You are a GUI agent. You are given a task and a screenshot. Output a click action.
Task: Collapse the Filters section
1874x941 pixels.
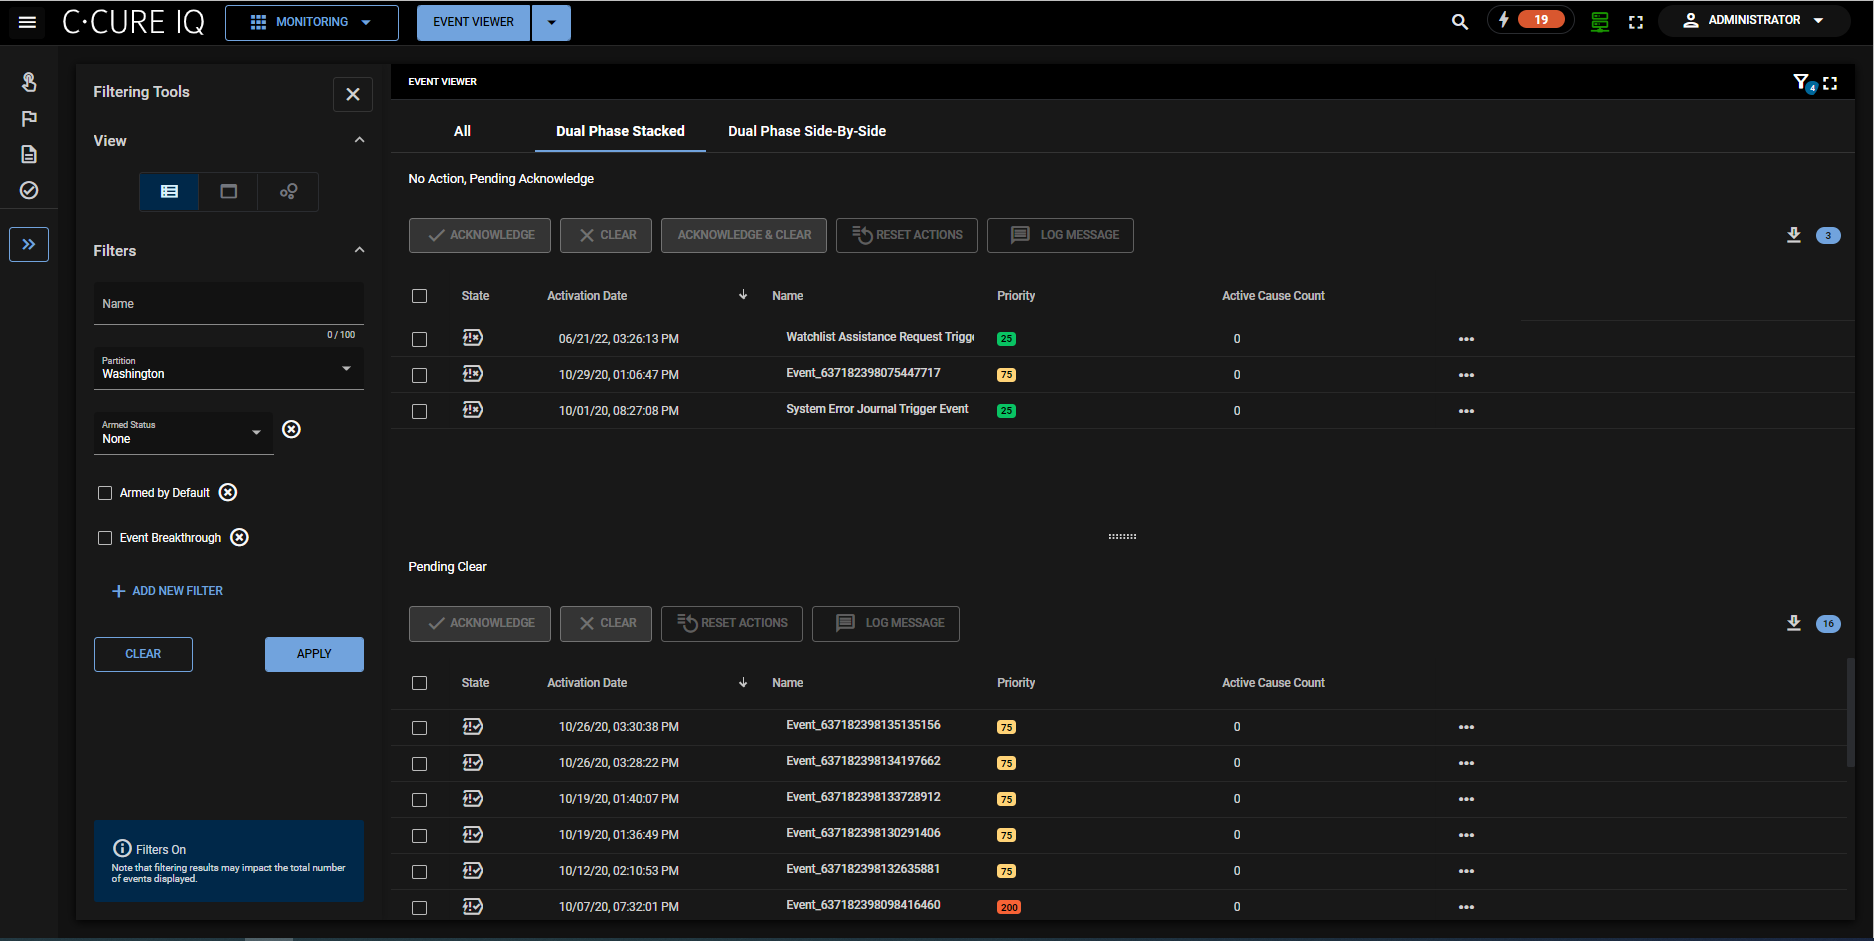click(359, 250)
